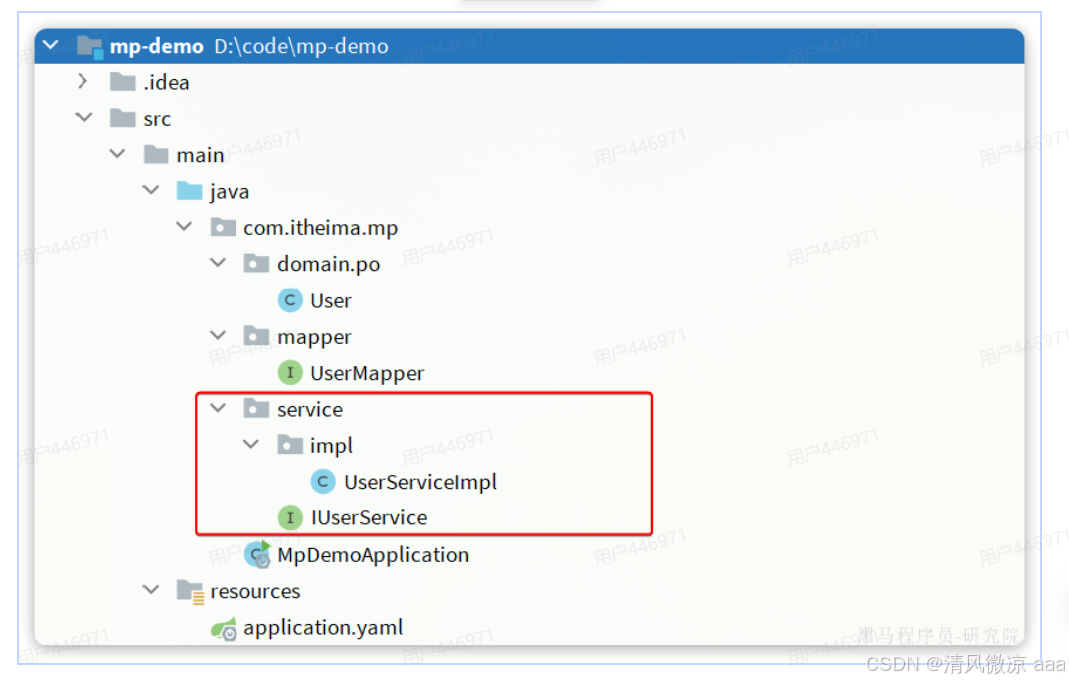Click the com.itheima.mp package icon
The image size is (1069, 681).
tap(223, 227)
